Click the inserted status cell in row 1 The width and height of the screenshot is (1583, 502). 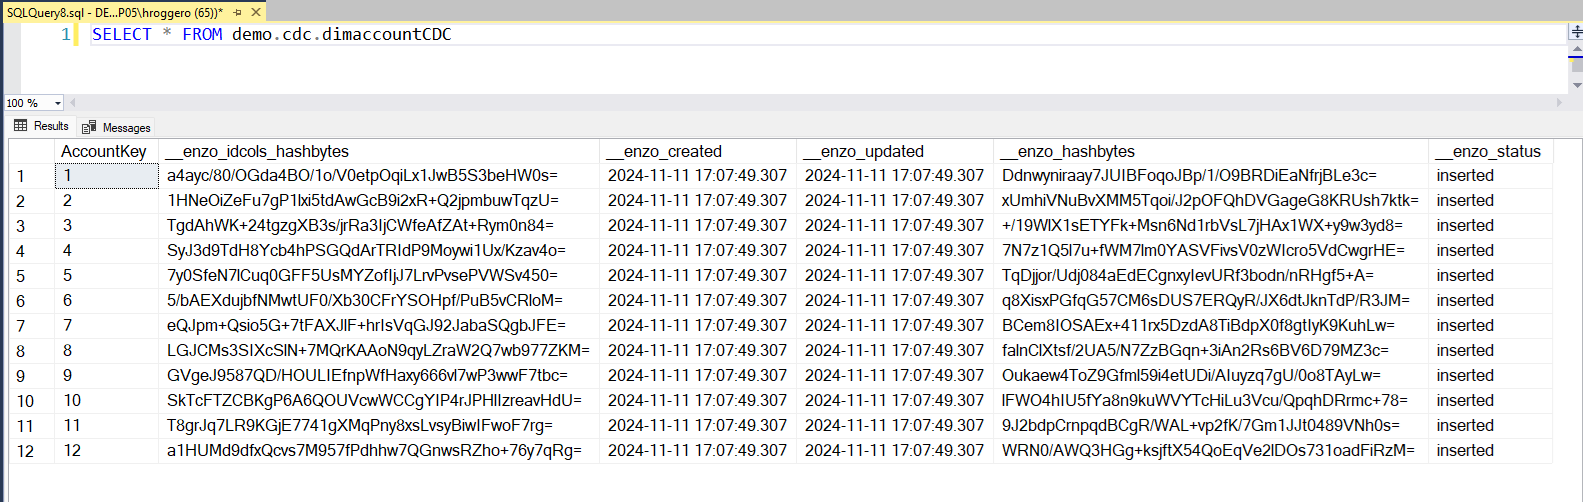(x=1490, y=176)
